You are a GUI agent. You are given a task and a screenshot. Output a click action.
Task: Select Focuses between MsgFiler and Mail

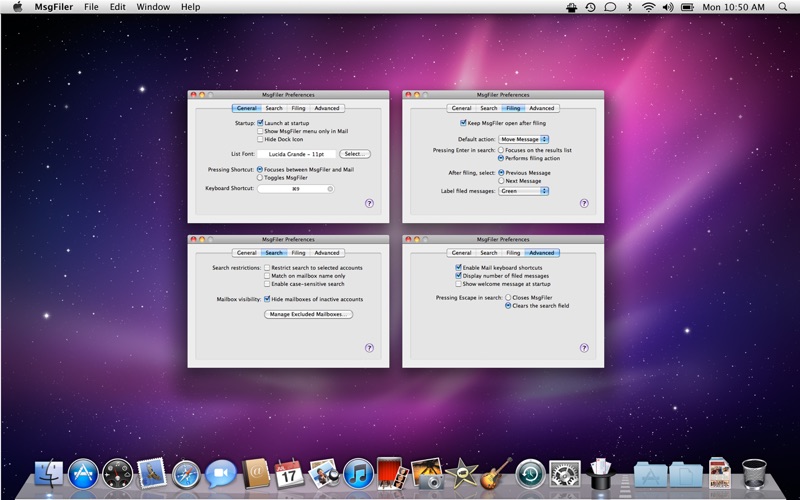(x=260, y=169)
